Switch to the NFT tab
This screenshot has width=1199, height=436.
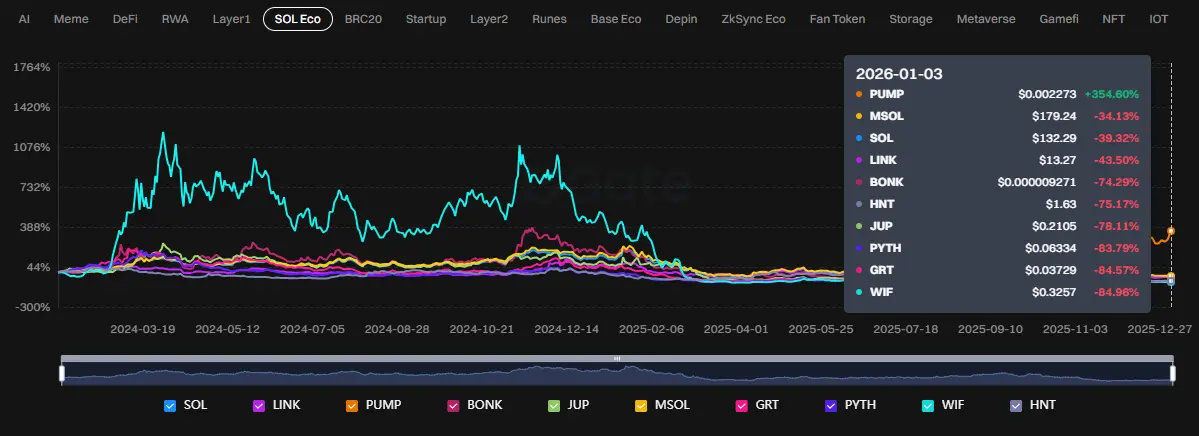coord(1113,19)
